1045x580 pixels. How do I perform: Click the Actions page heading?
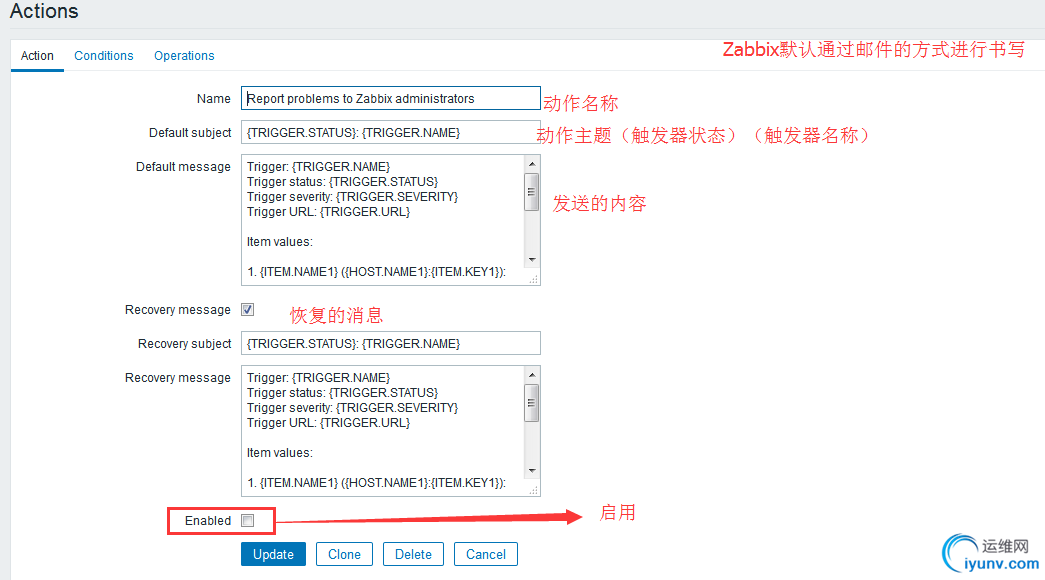[x=44, y=11]
